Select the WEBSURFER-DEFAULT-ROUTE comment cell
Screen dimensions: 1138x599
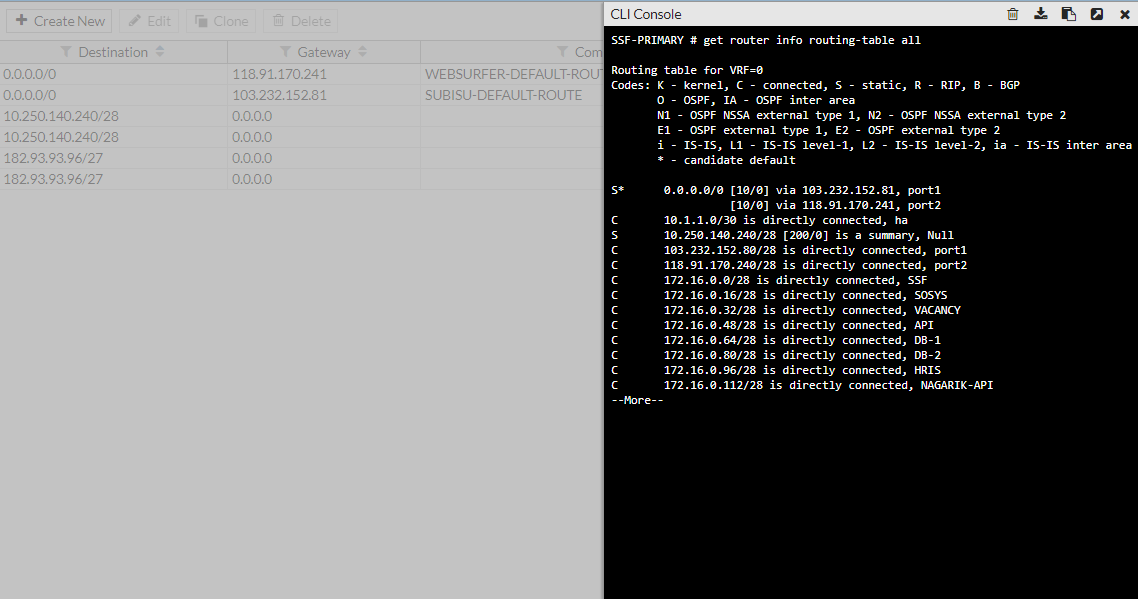(513, 74)
